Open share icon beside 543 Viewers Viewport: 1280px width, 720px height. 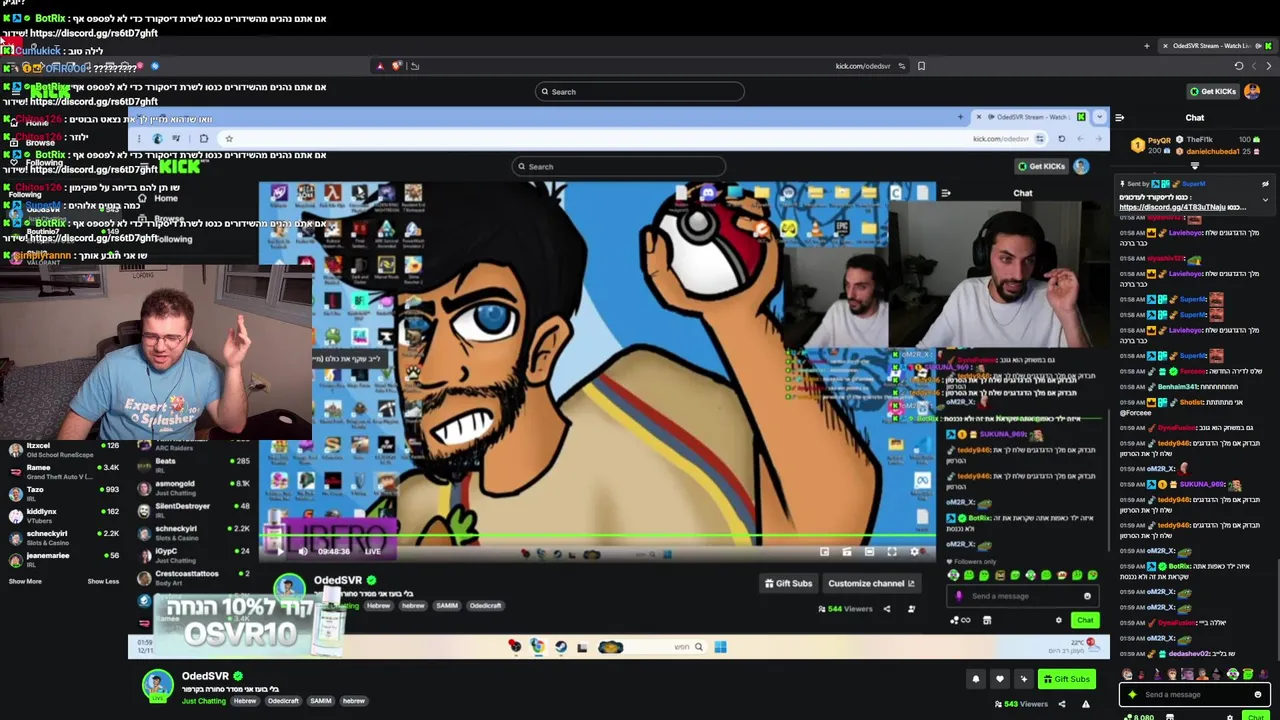click(1062, 704)
